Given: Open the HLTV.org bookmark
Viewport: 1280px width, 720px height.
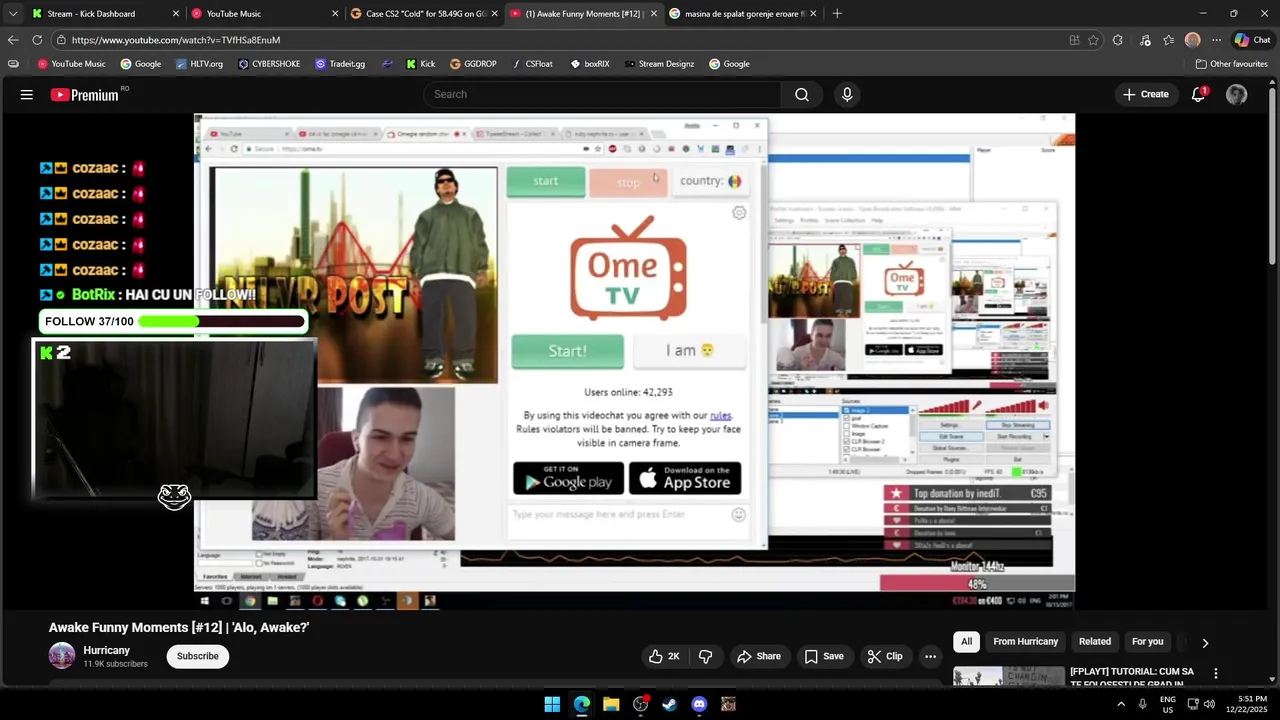Looking at the screenshot, I should click(199, 64).
